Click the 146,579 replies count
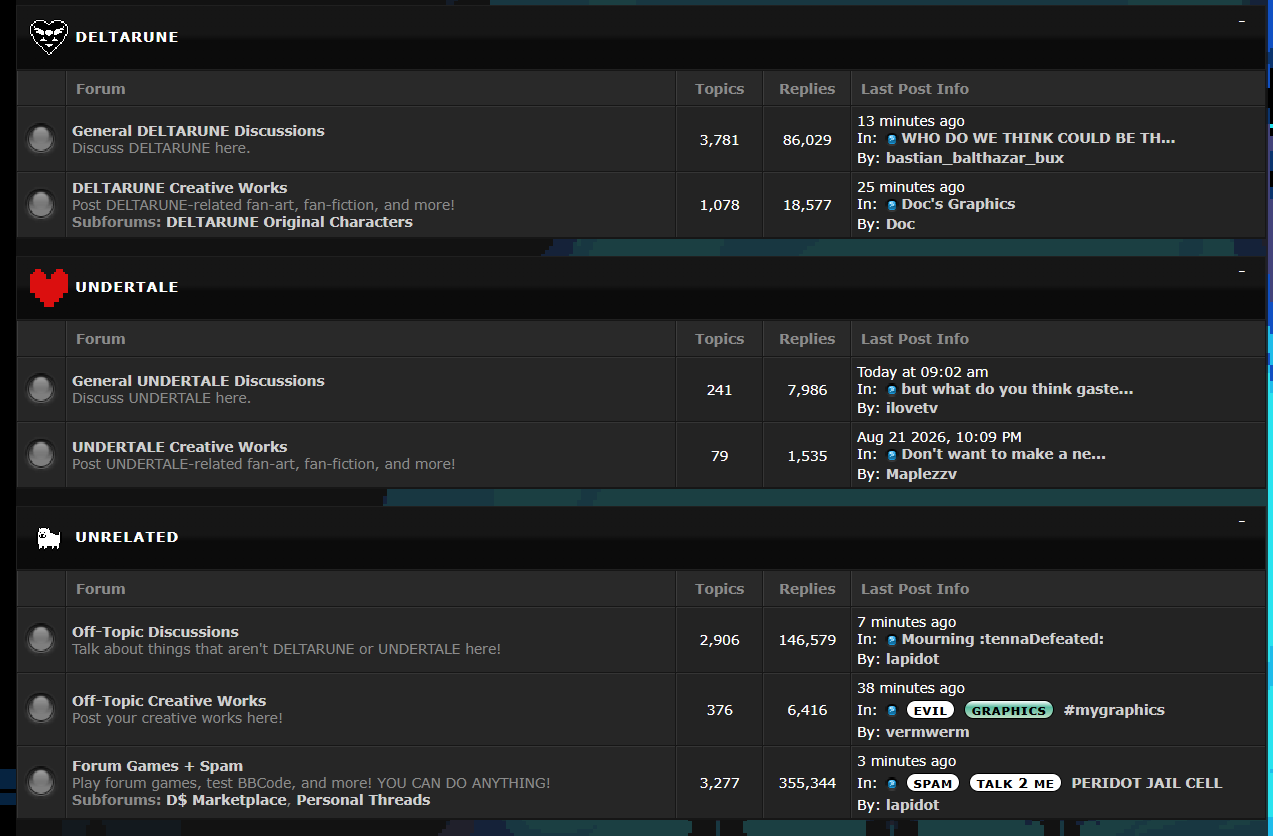1273x836 pixels. pos(807,640)
